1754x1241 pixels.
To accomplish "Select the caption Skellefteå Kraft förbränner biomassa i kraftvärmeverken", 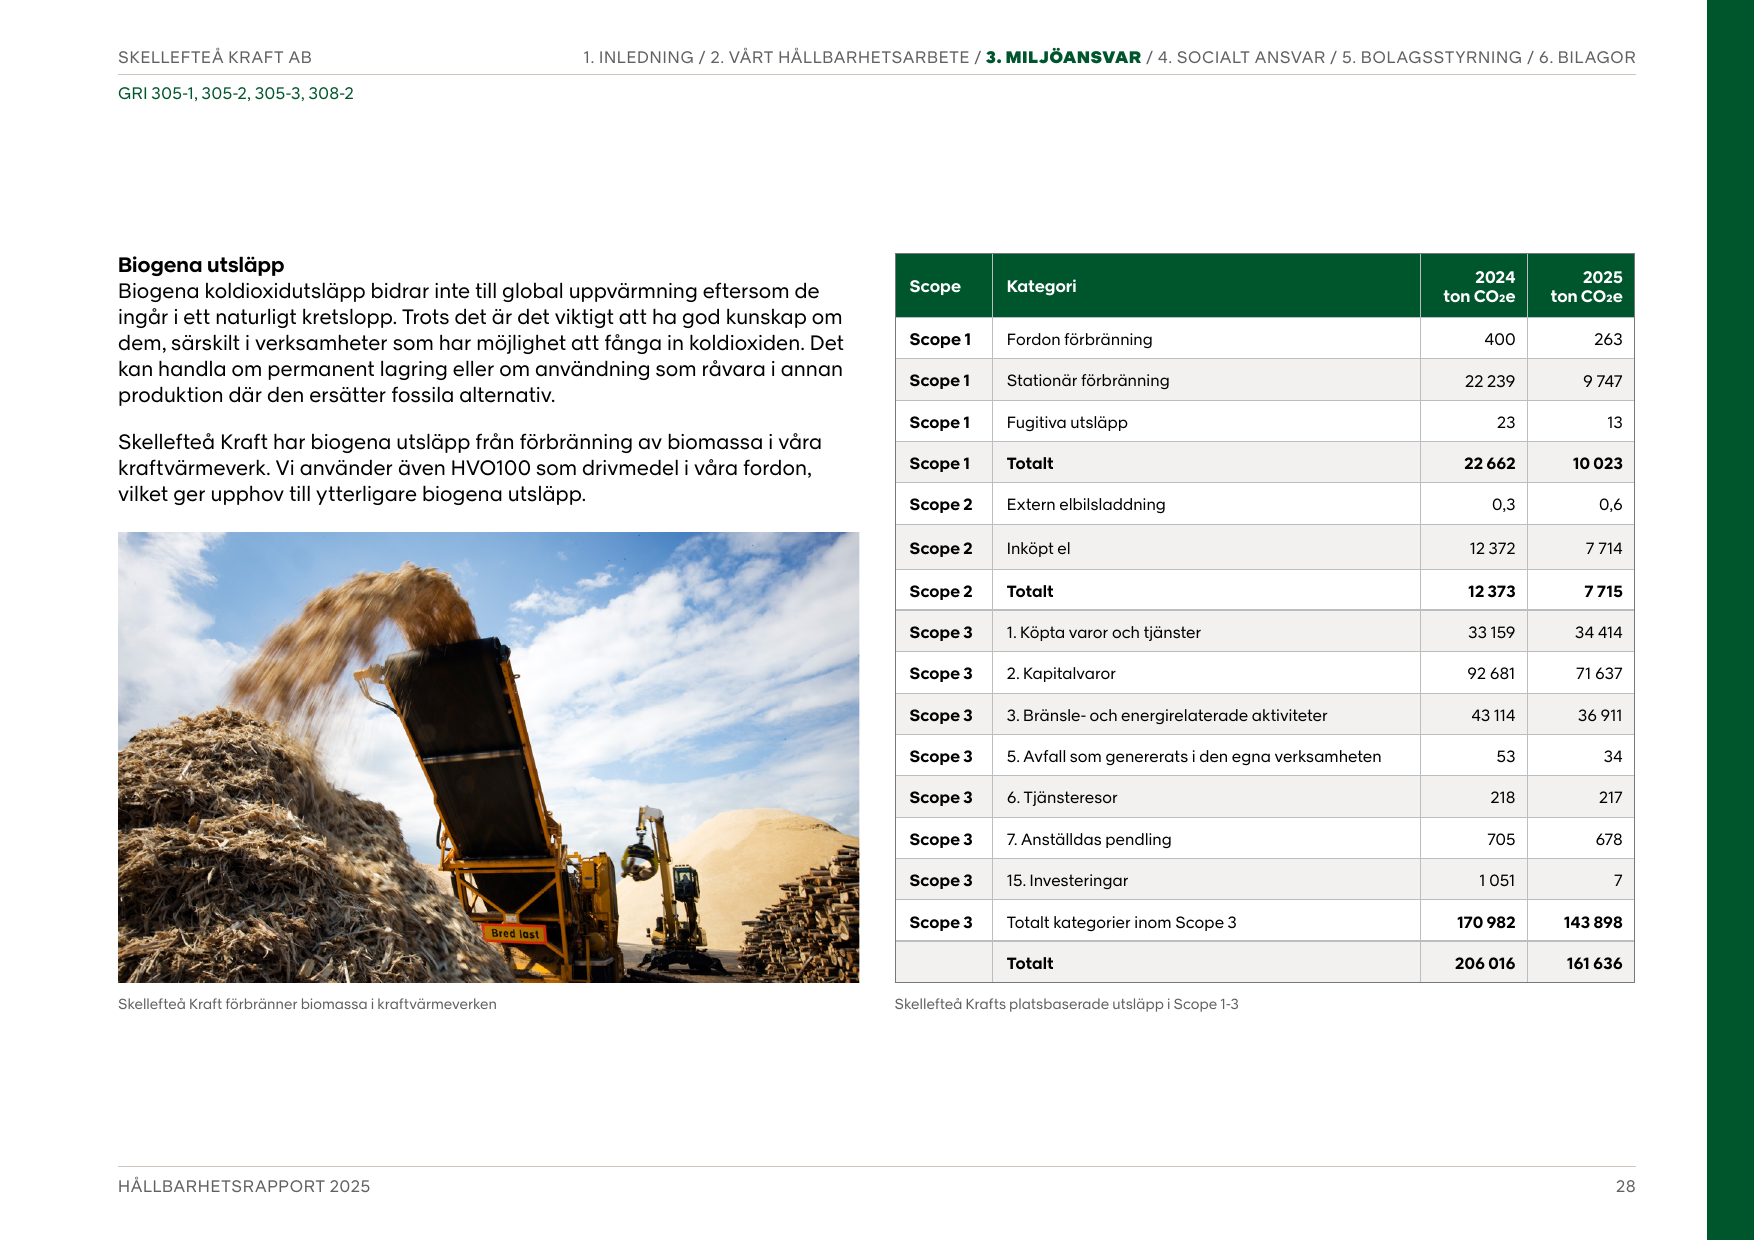I will (307, 1004).
